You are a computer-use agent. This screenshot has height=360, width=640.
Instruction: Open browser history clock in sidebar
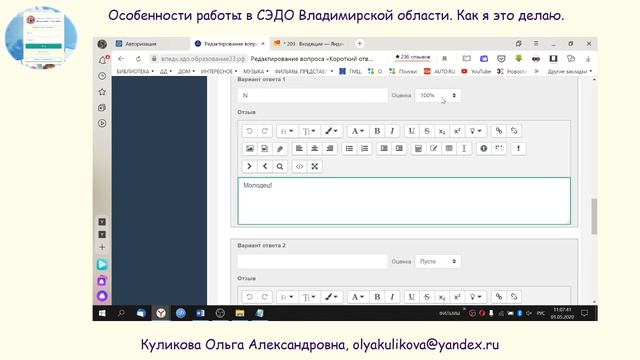102,76
